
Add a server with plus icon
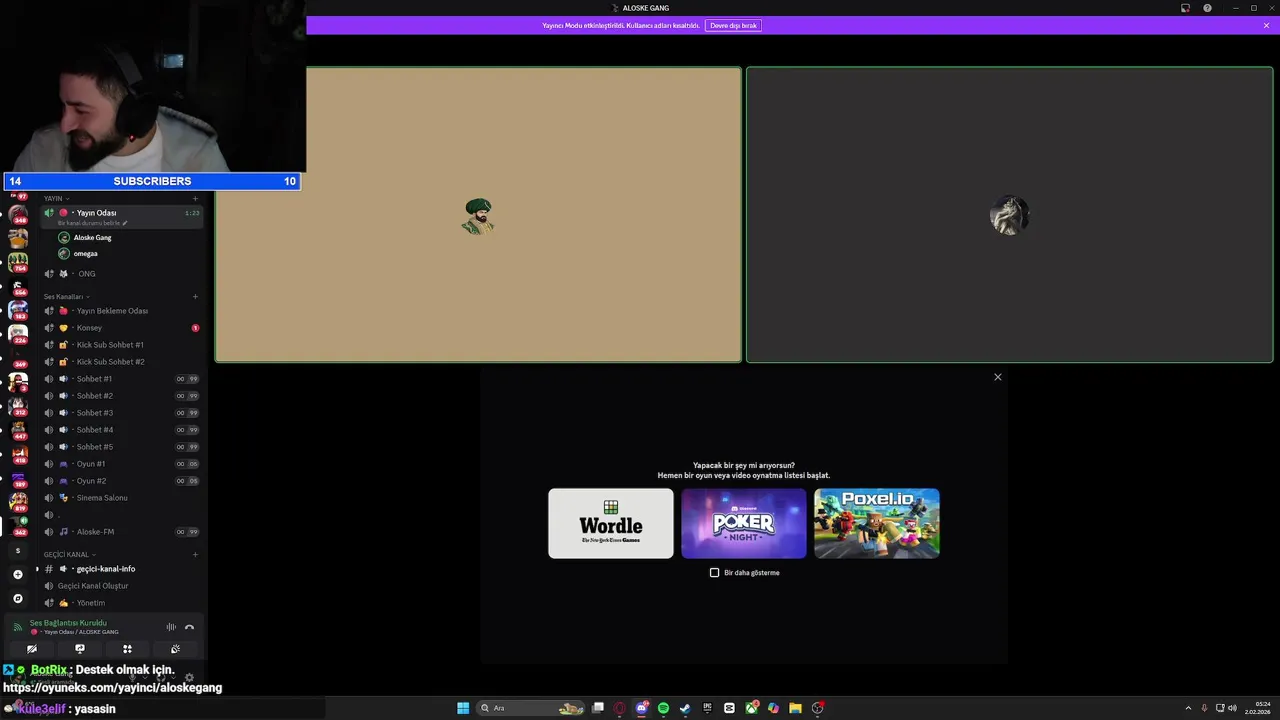click(17, 574)
